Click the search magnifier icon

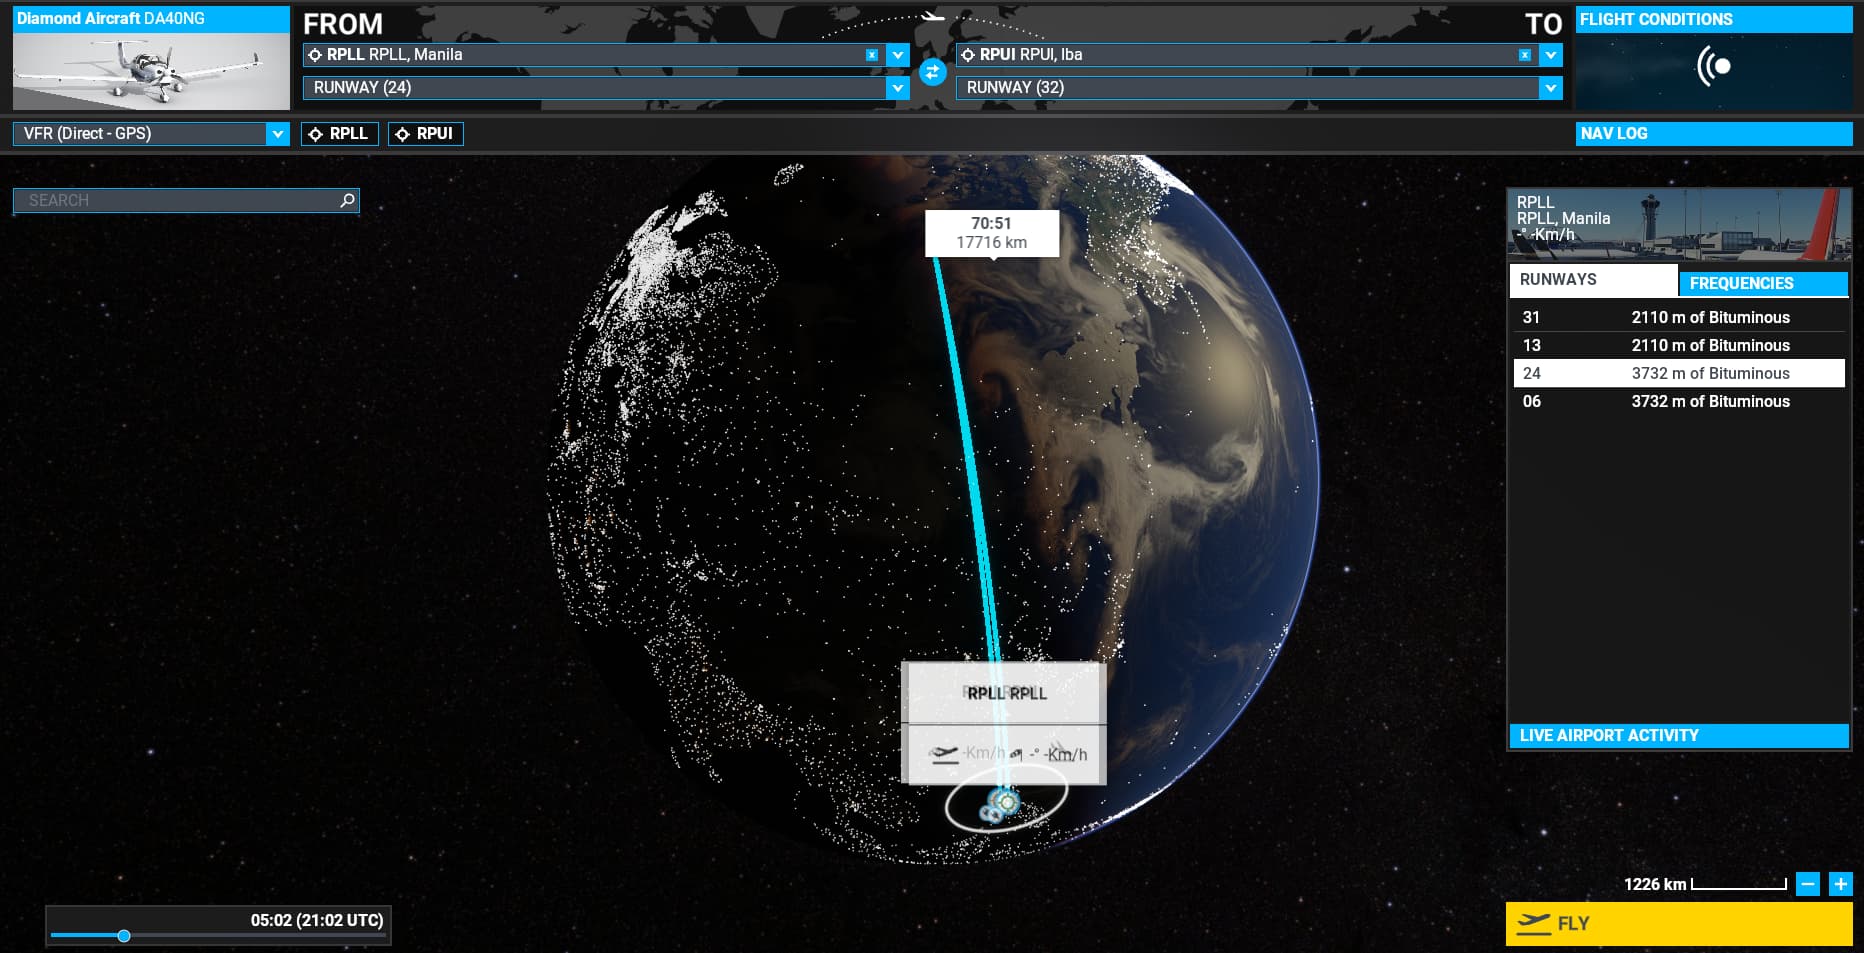(347, 200)
